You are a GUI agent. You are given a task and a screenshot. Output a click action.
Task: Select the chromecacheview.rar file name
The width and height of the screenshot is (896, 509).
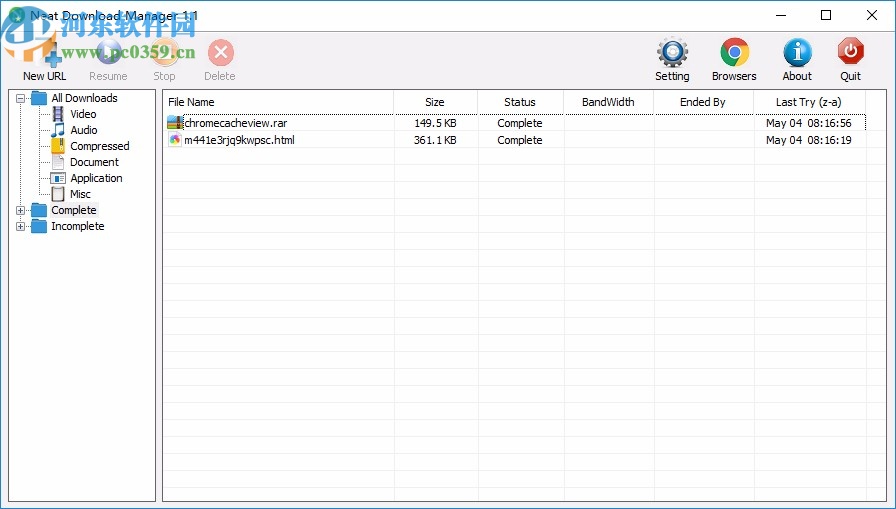click(x=235, y=123)
